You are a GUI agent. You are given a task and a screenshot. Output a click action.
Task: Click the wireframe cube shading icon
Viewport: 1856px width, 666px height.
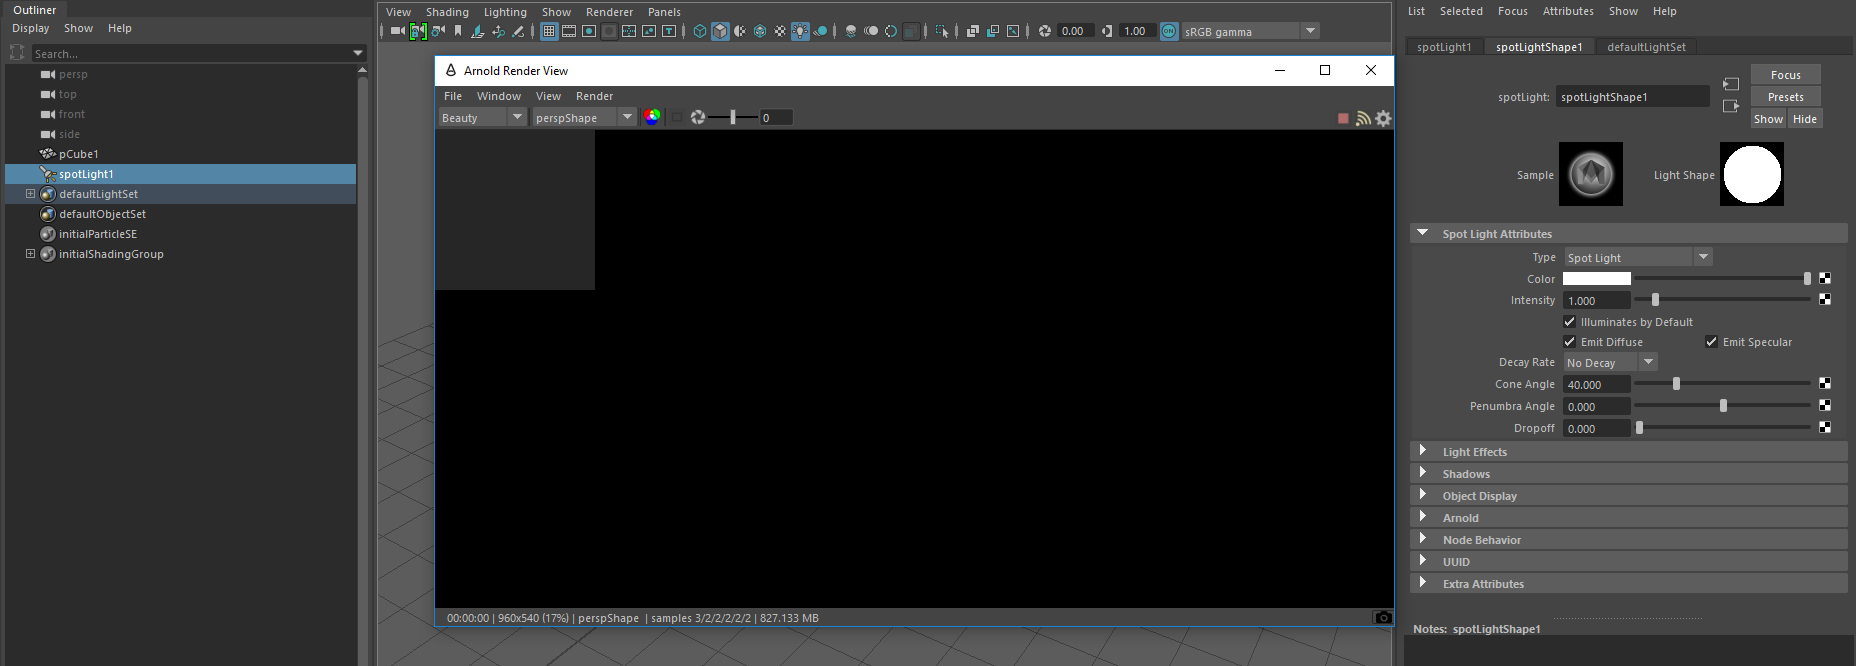700,31
